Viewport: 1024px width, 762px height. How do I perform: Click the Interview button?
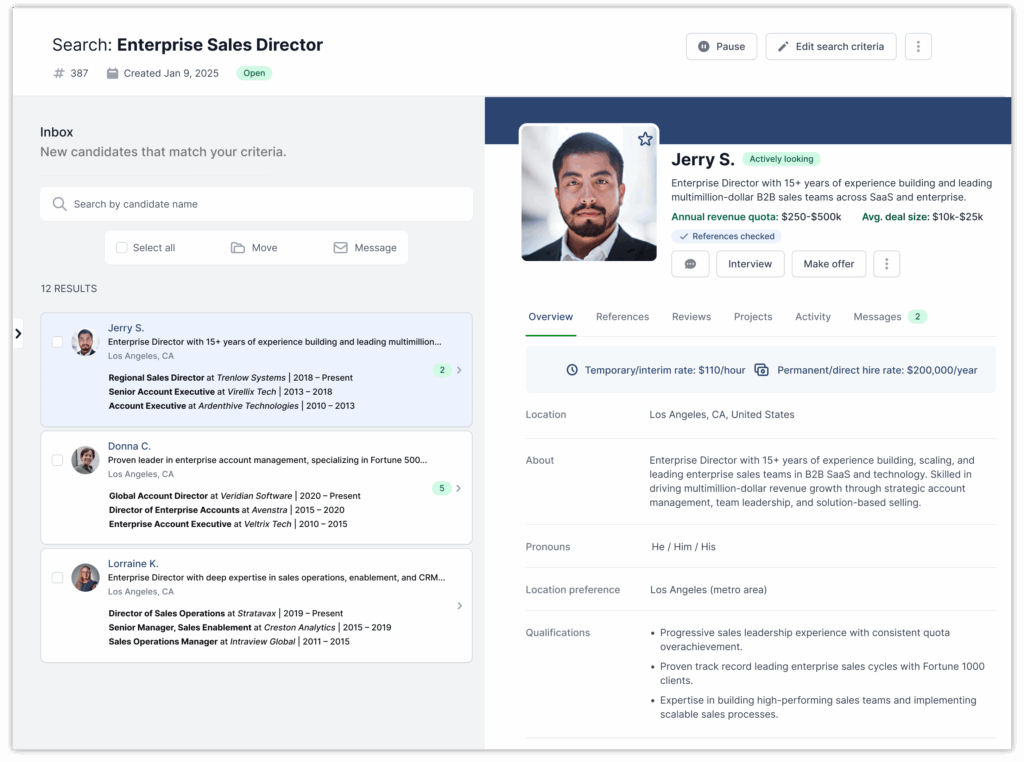coord(750,264)
